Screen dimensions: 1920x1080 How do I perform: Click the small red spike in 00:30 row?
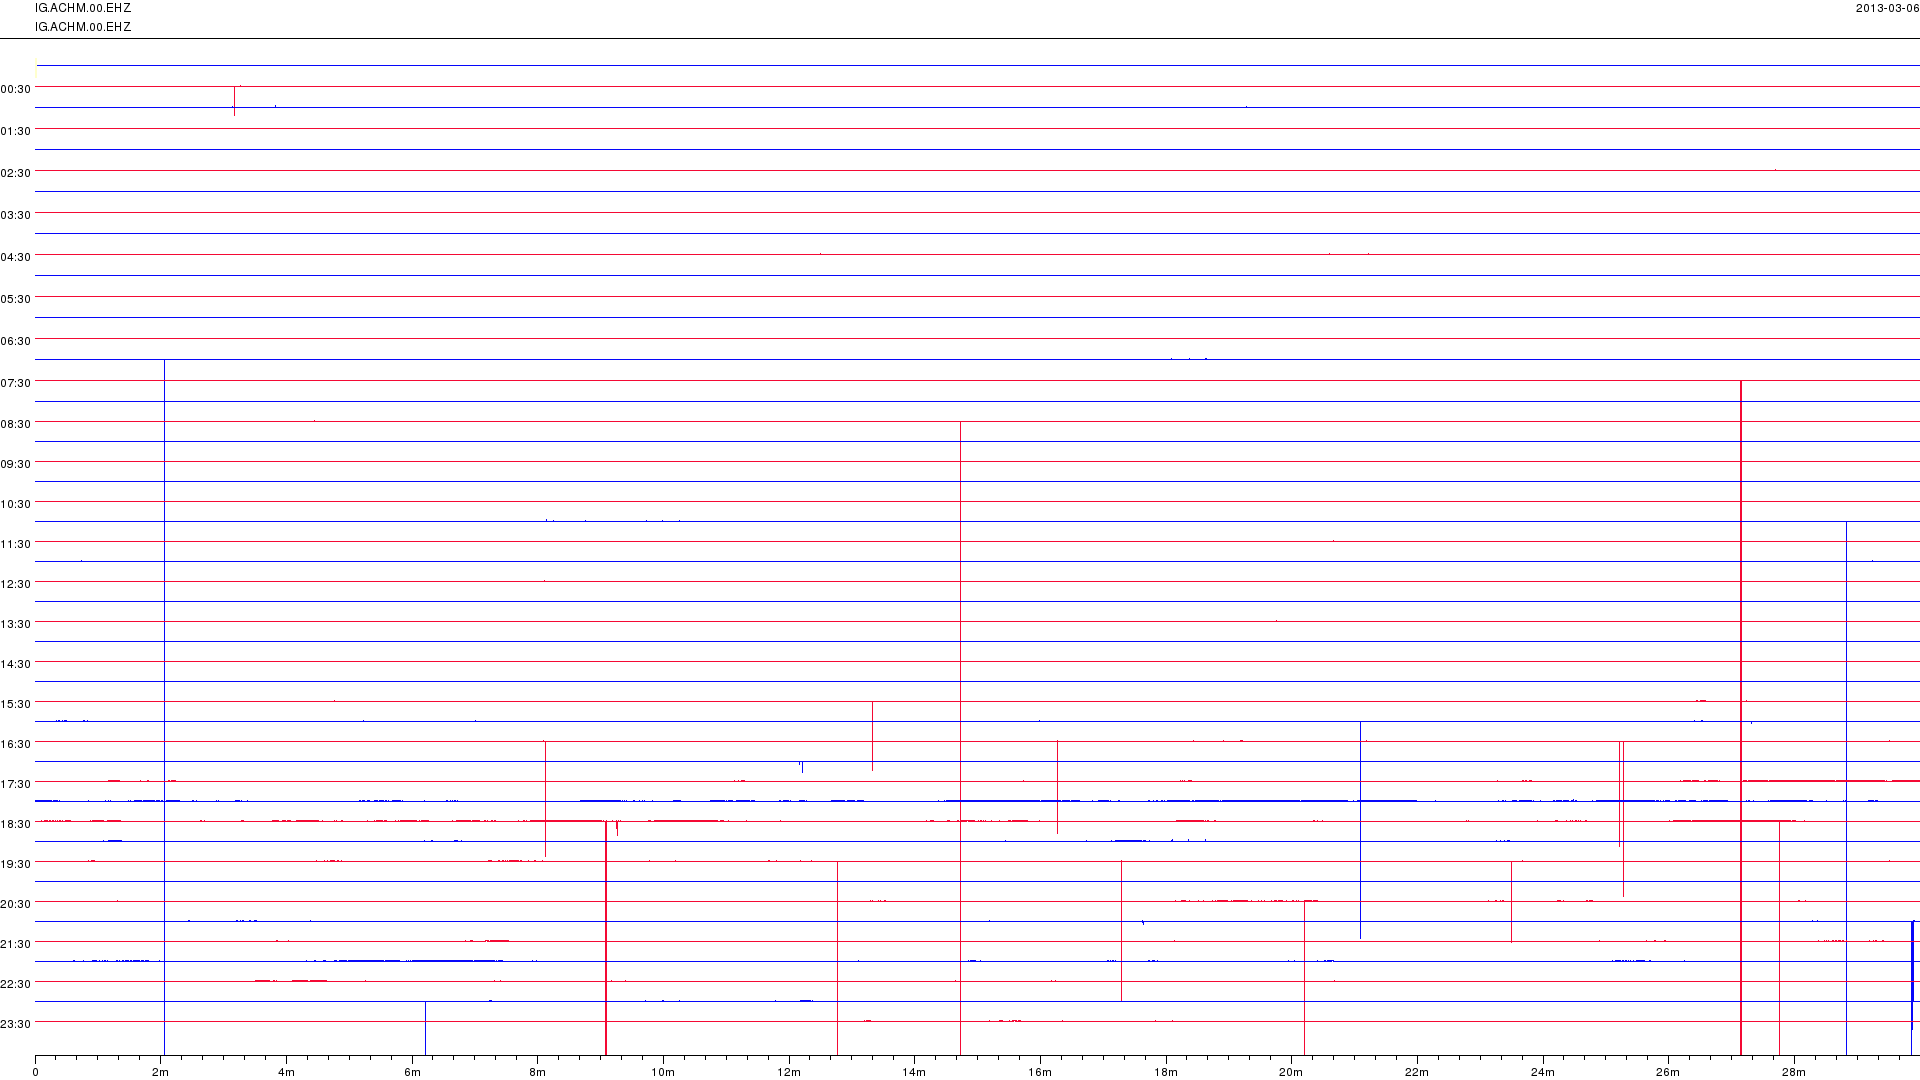click(234, 101)
